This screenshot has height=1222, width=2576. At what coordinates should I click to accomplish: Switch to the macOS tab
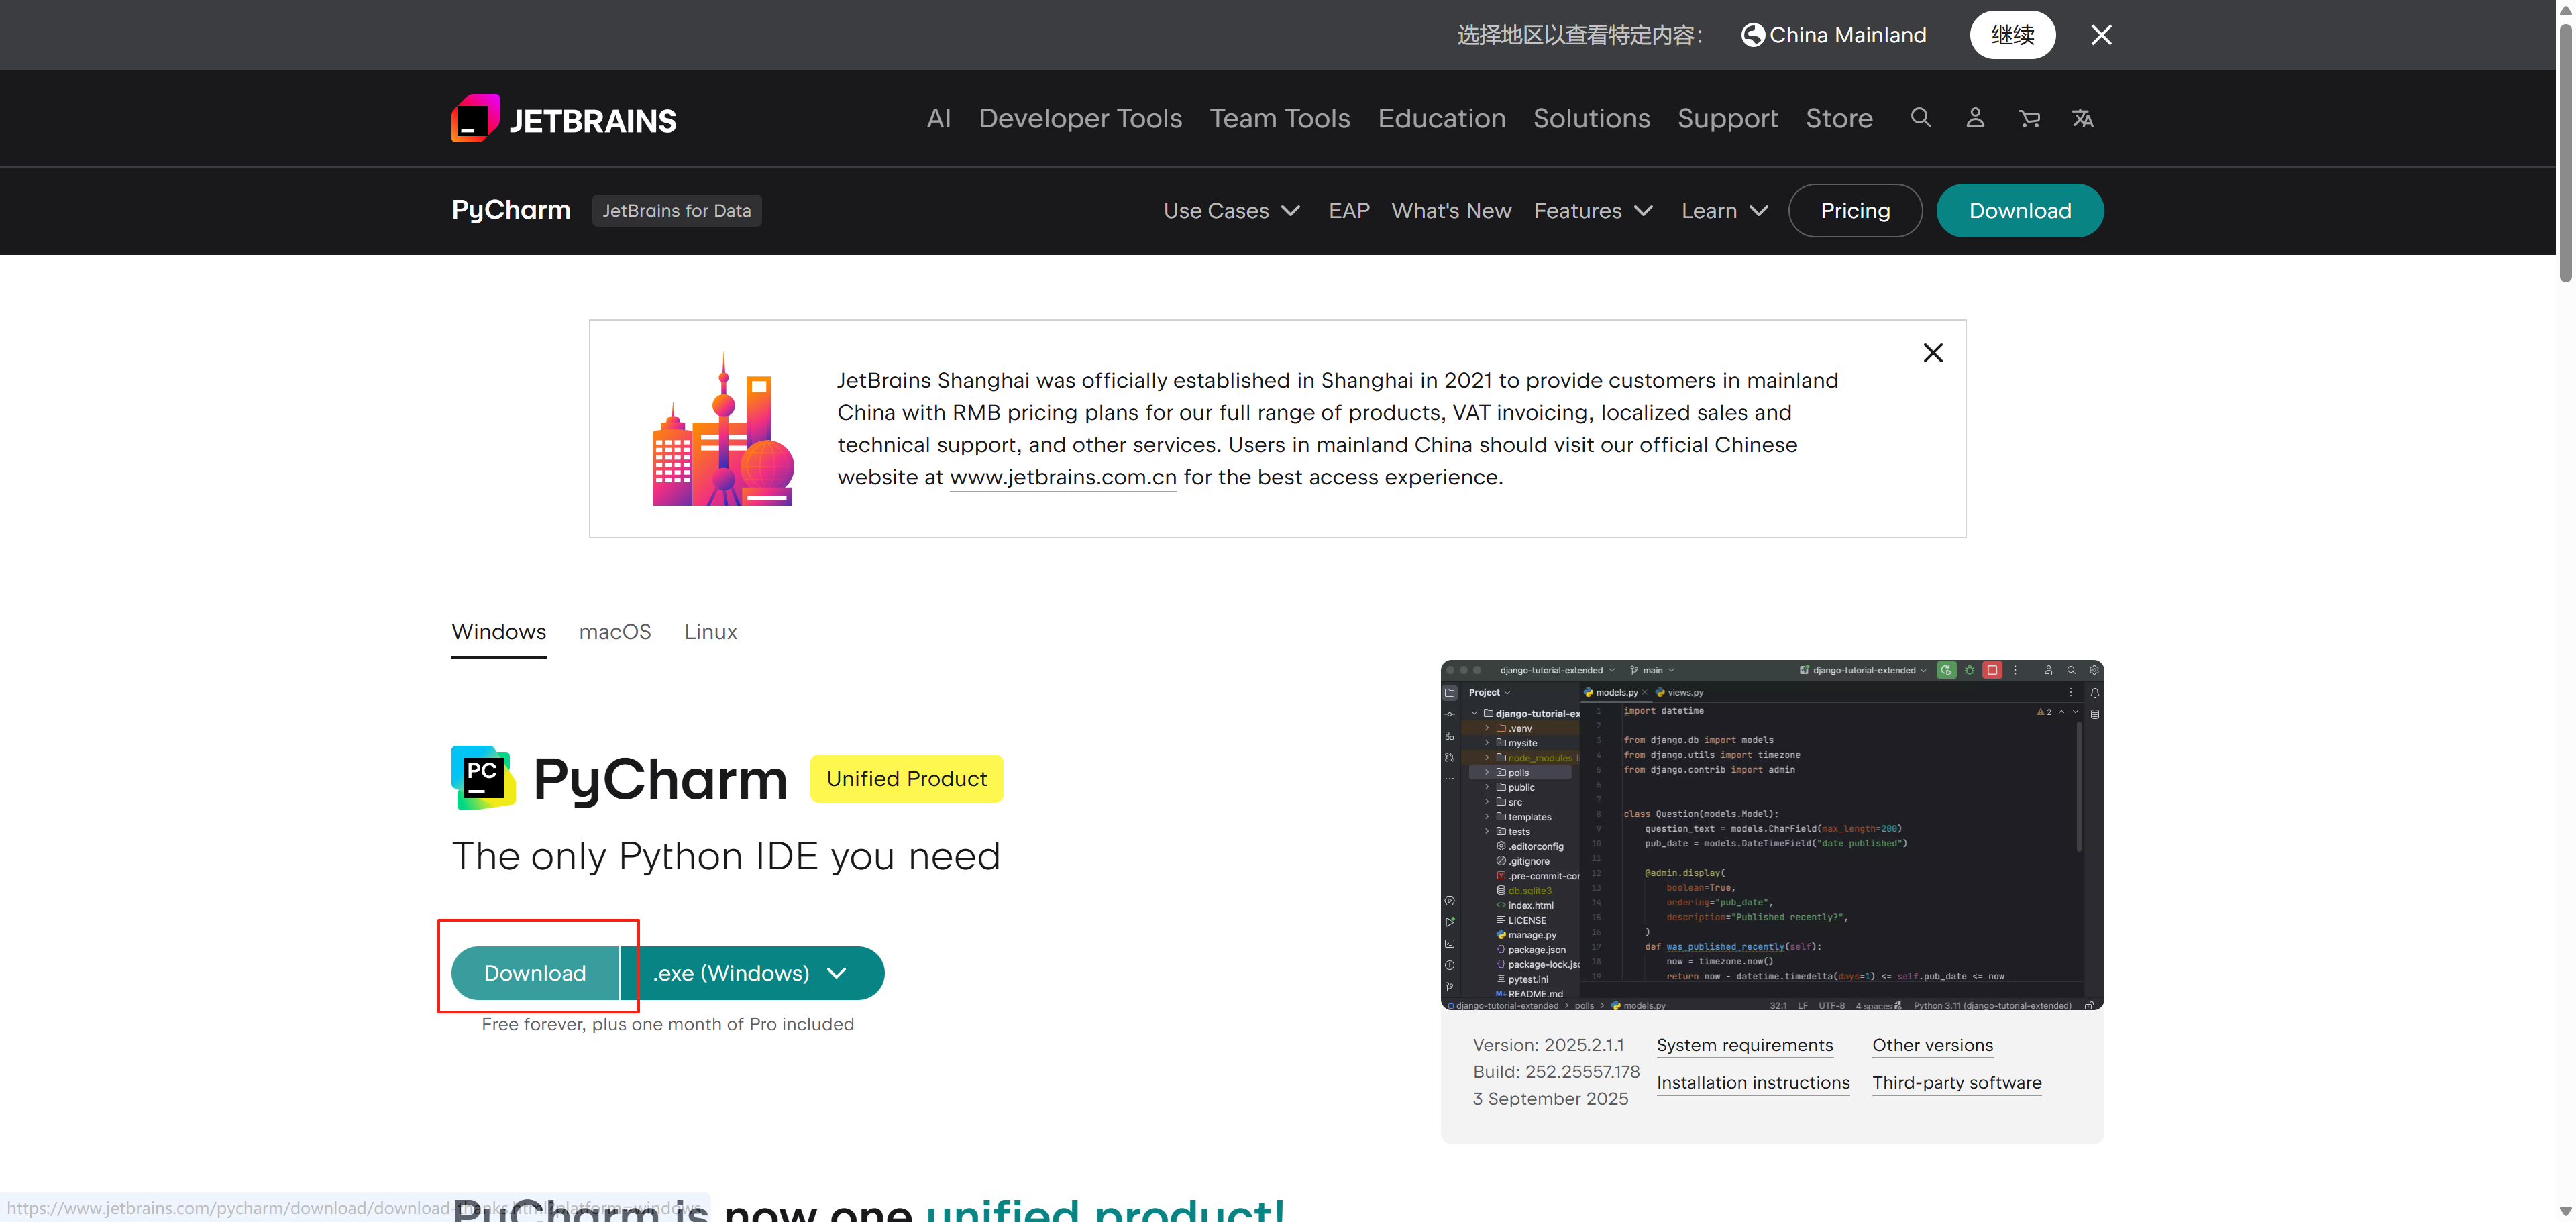614,632
